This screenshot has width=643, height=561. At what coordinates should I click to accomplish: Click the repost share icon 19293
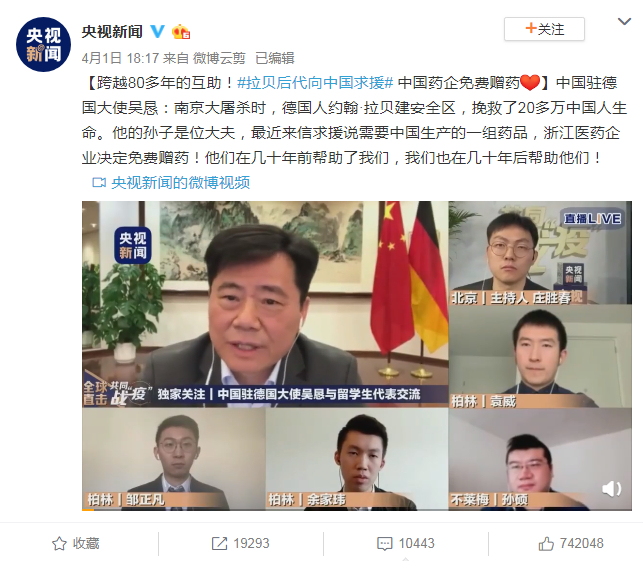point(219,544)
